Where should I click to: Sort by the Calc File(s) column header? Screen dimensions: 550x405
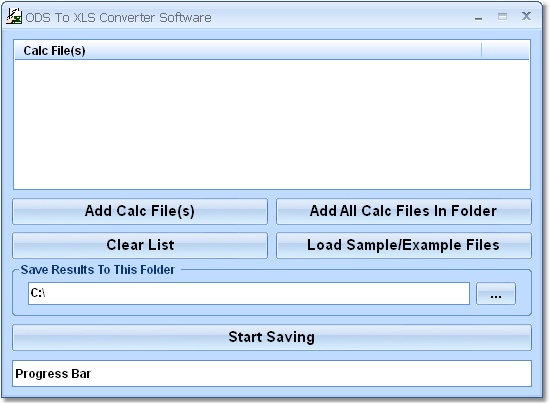click(248, 50)
